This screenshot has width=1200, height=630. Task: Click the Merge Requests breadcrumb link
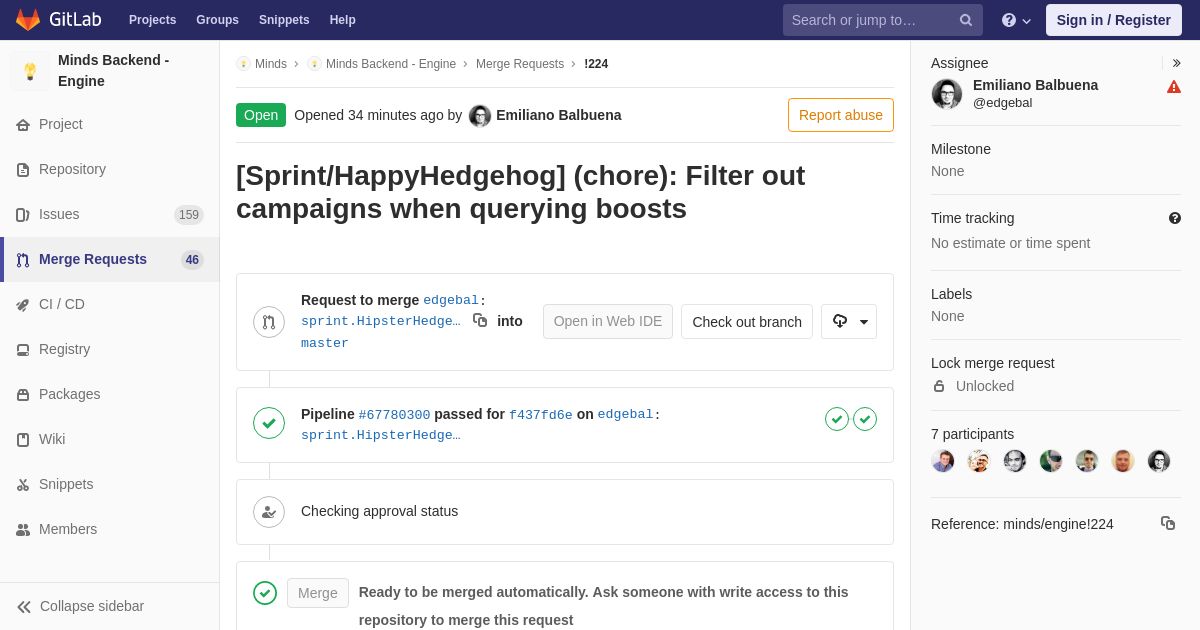click(520, 64)
